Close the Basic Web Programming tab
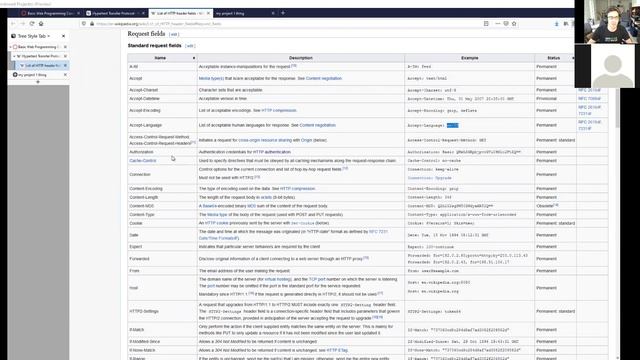Viewport: 640px width, 360px height. click(78, 13)
